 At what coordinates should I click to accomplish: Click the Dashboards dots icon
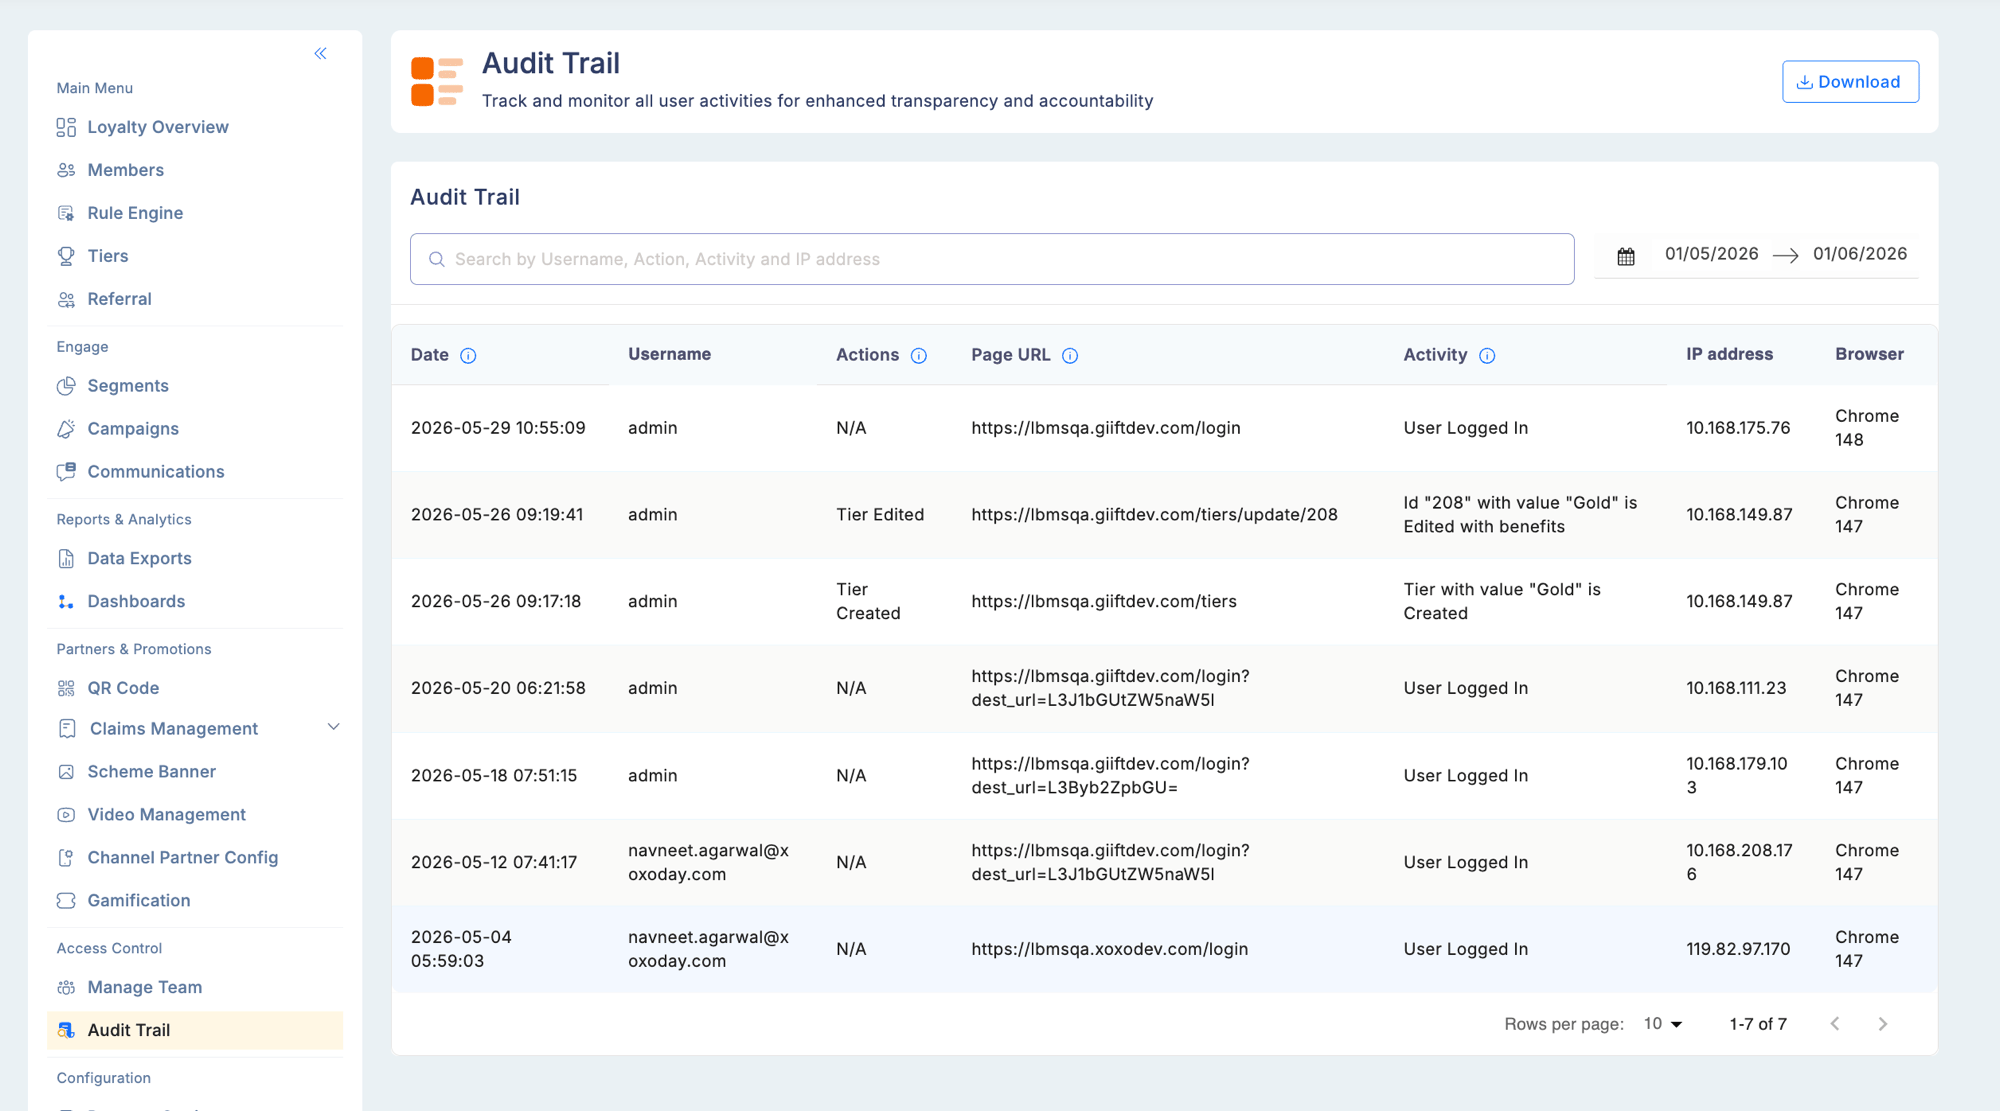pos(66,602)
